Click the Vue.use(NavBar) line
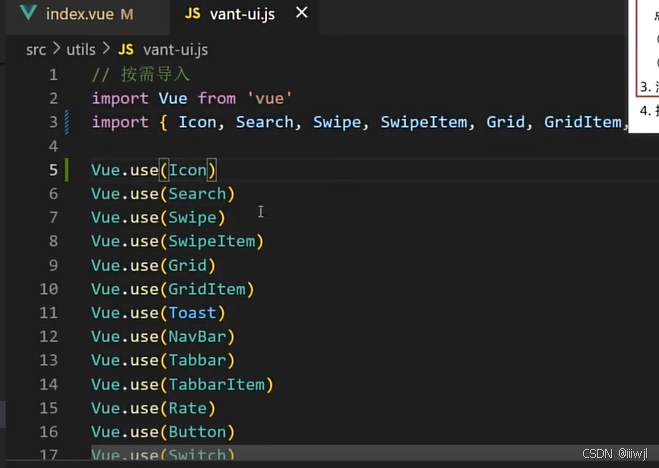This screenshot has width=659, height=468. tap(163, 337)
